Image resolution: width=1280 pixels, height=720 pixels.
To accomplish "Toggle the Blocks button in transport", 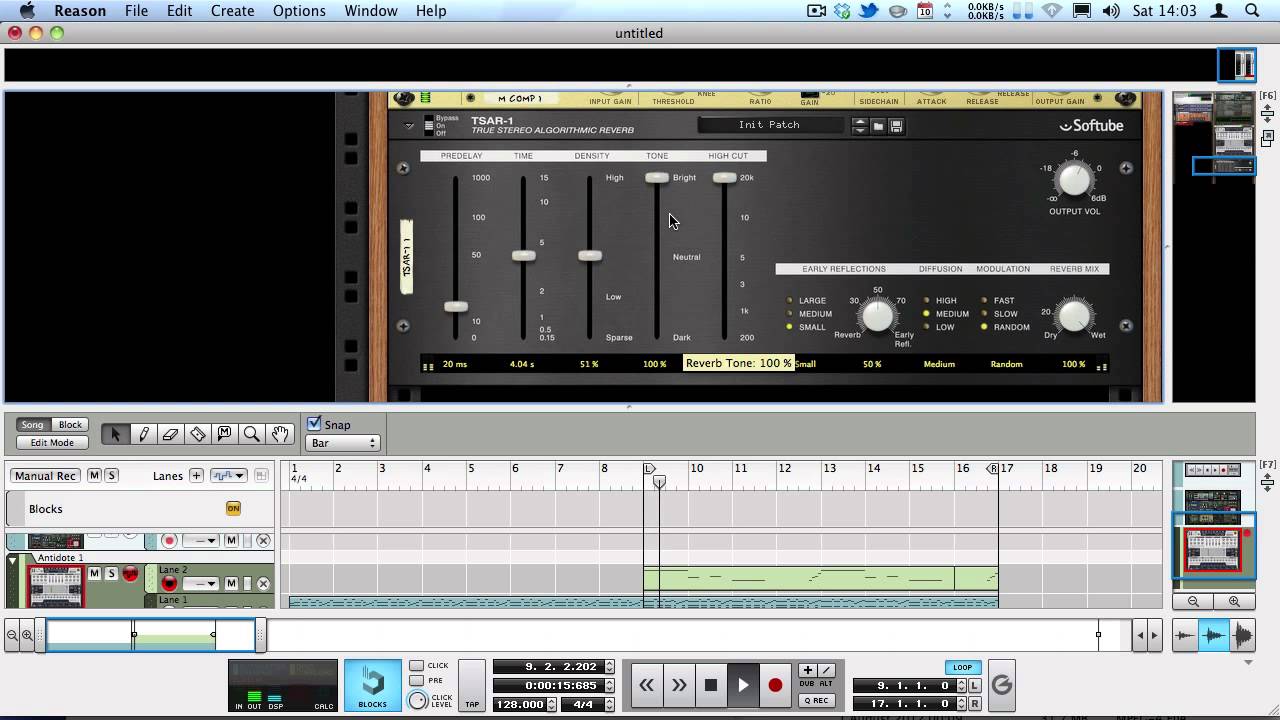I will coord(373,685).
